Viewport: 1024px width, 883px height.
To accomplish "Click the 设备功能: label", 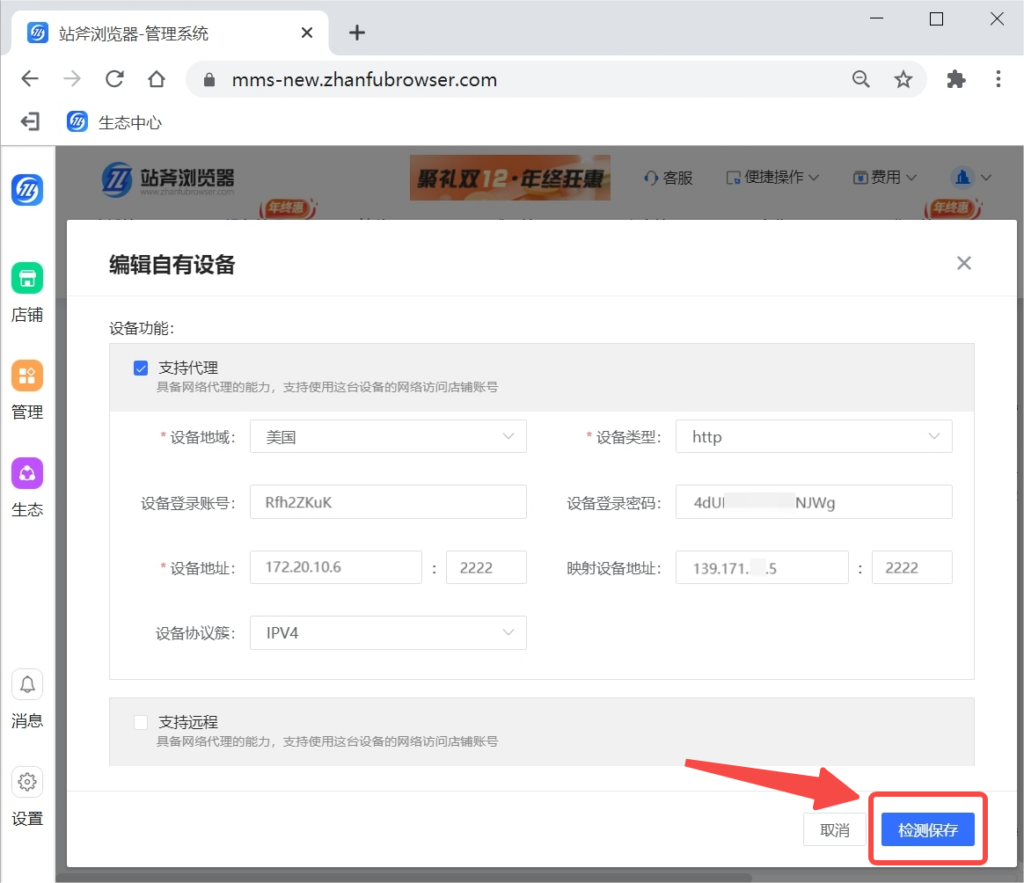I will pos(142,328).
